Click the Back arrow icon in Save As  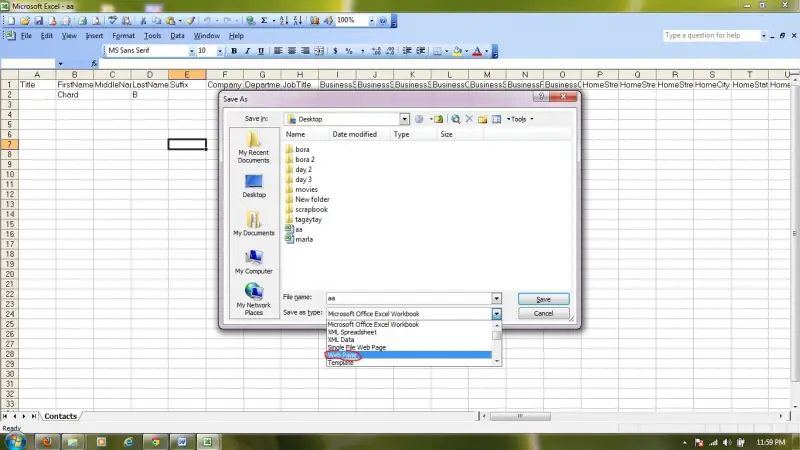click(x=419, y=119)
